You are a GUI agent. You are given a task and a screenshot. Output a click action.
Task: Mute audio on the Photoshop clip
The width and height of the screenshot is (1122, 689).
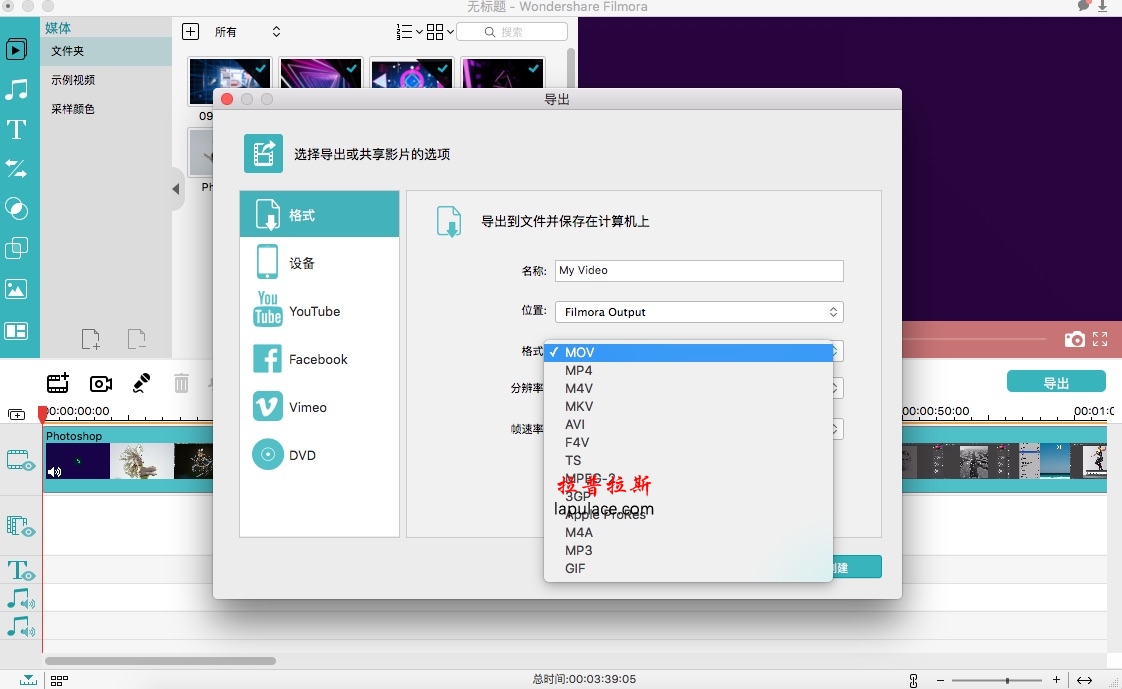pyautogui.click(x=54, y=471)
